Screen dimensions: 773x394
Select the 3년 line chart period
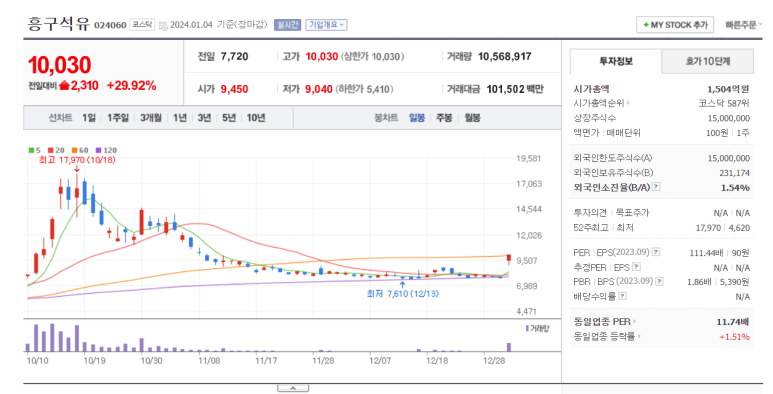(204, 118)
